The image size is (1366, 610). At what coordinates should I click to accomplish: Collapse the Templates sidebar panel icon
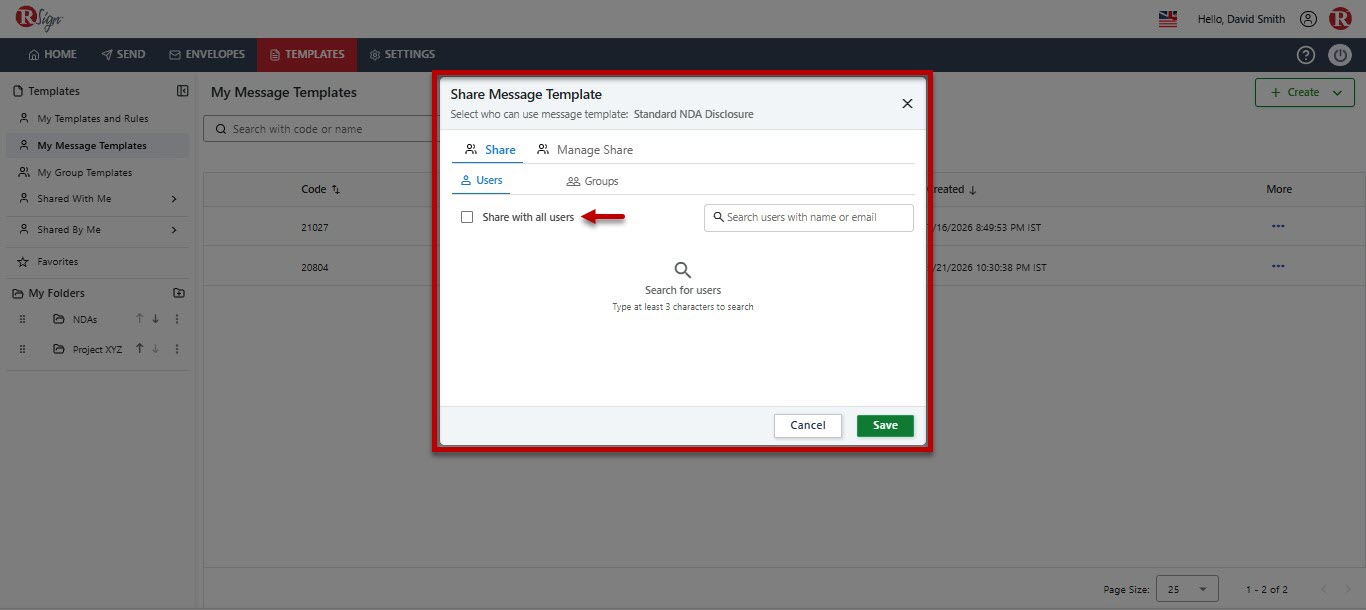[x=182, y=91]
